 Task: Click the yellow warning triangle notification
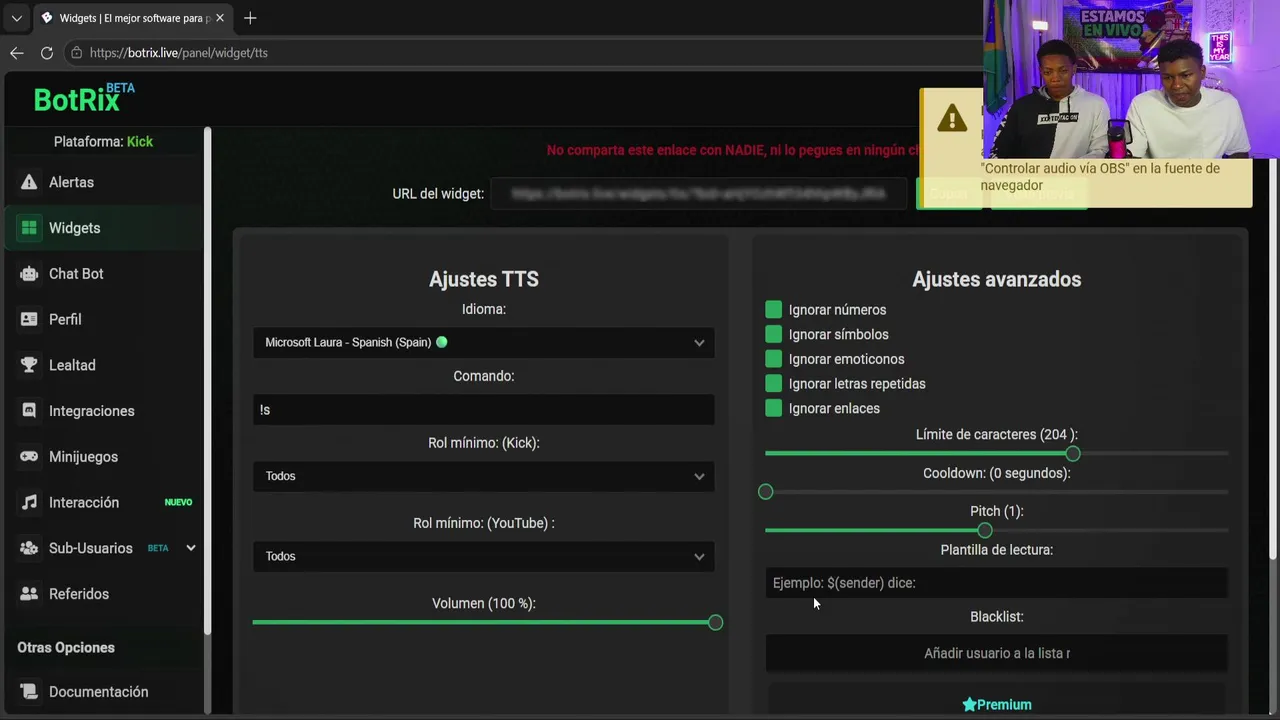point(952,119)
